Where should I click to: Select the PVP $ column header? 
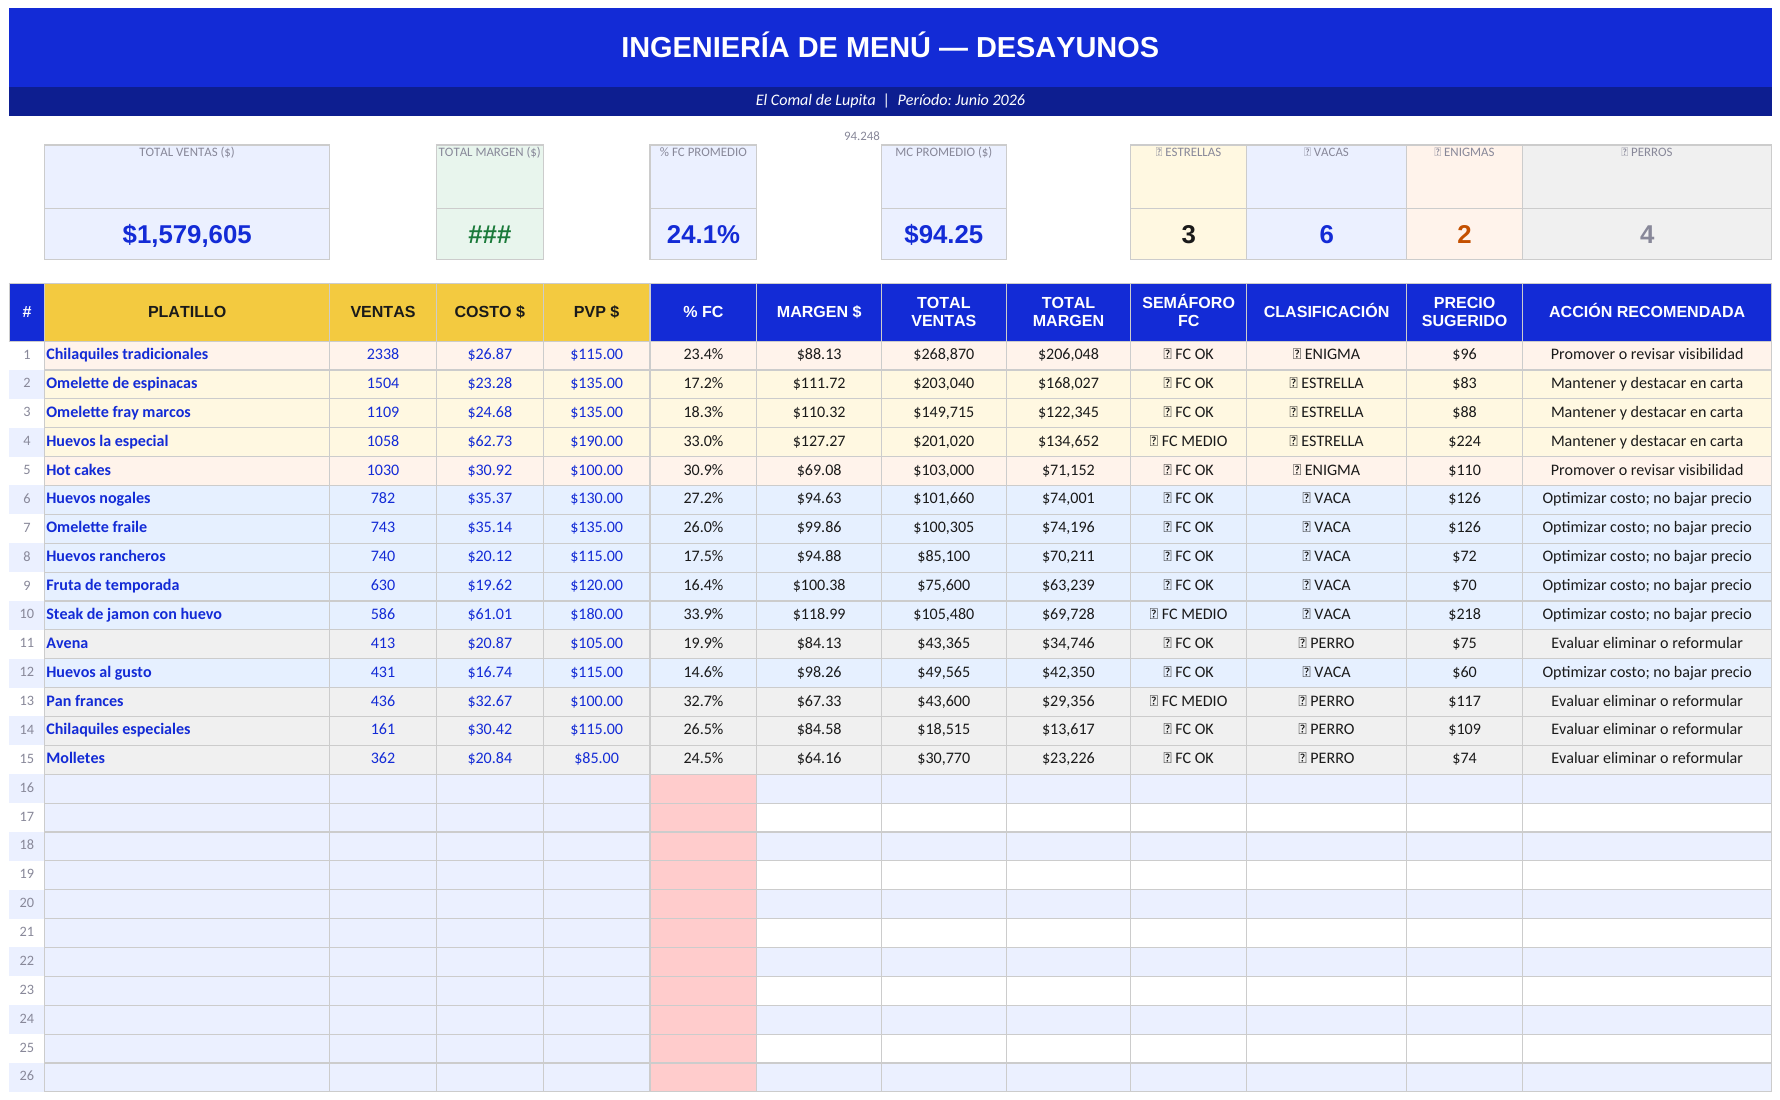(x=597, y=312)
